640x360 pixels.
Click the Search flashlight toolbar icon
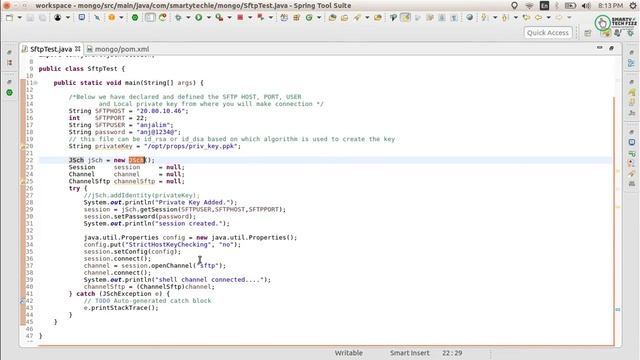(x=357, y=18)
